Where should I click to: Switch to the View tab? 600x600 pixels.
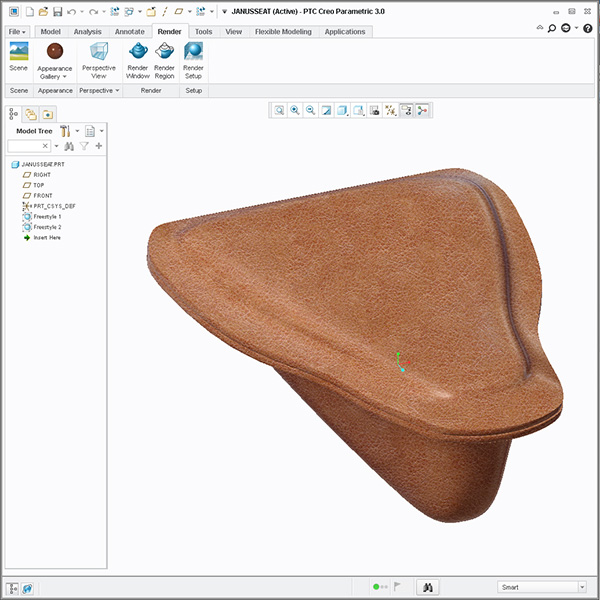[233, 32]
